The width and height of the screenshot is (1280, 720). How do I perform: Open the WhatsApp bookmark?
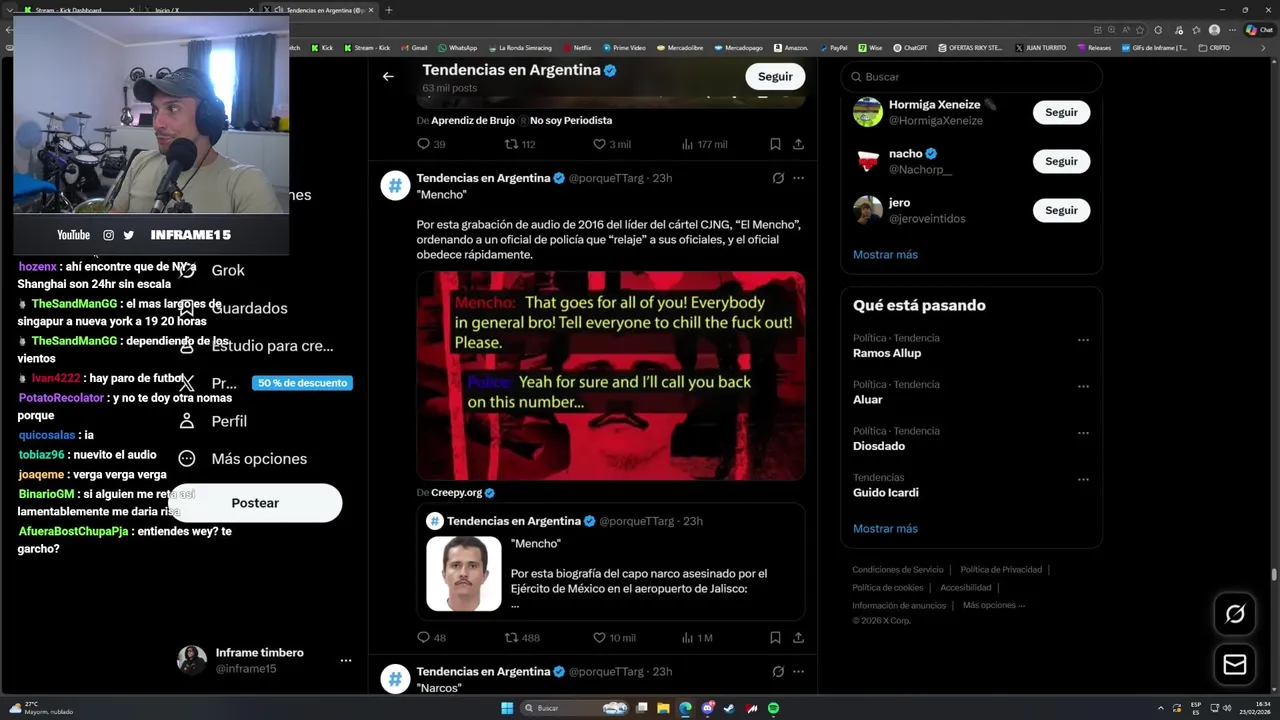pos(458,47)
